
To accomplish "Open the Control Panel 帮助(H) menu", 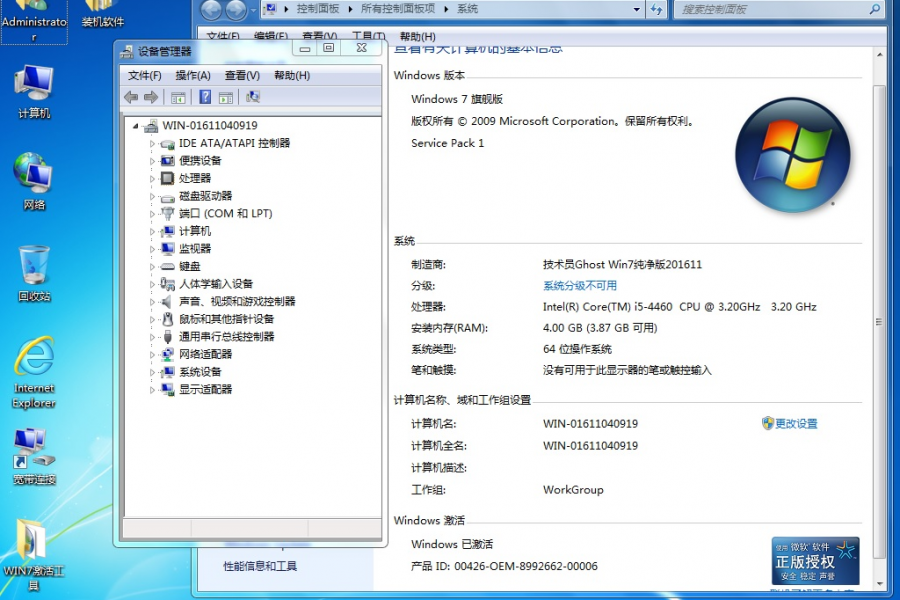I will pyautogui.click(x=417, y=36).
